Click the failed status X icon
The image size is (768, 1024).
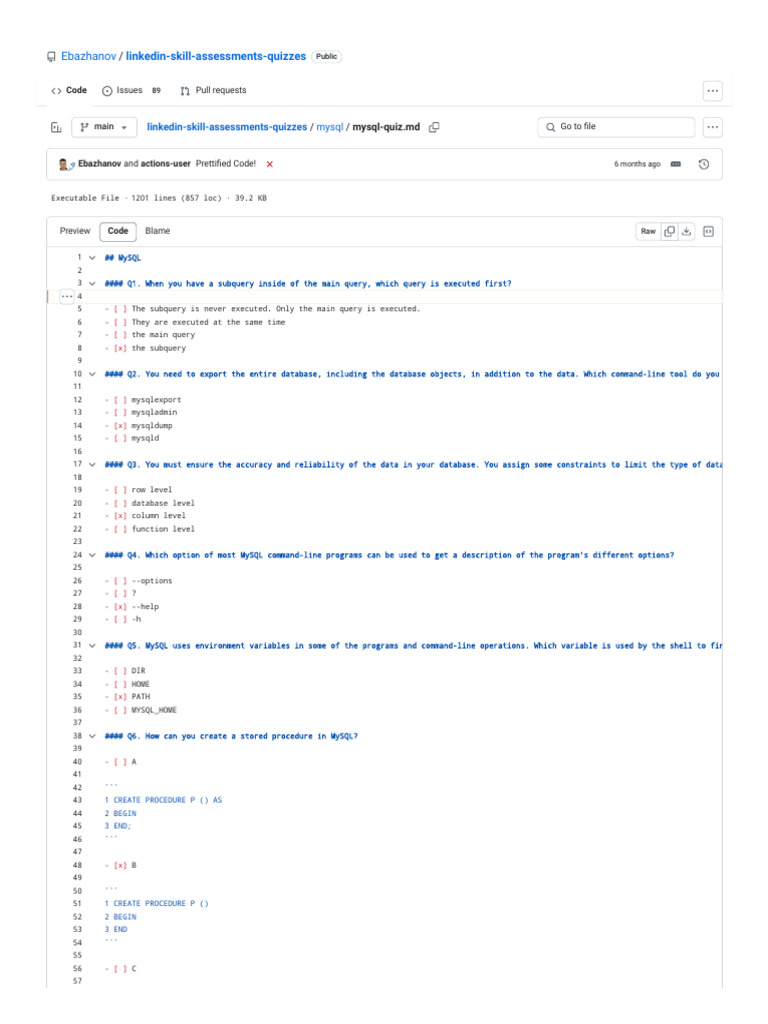[x=270, y=164]
